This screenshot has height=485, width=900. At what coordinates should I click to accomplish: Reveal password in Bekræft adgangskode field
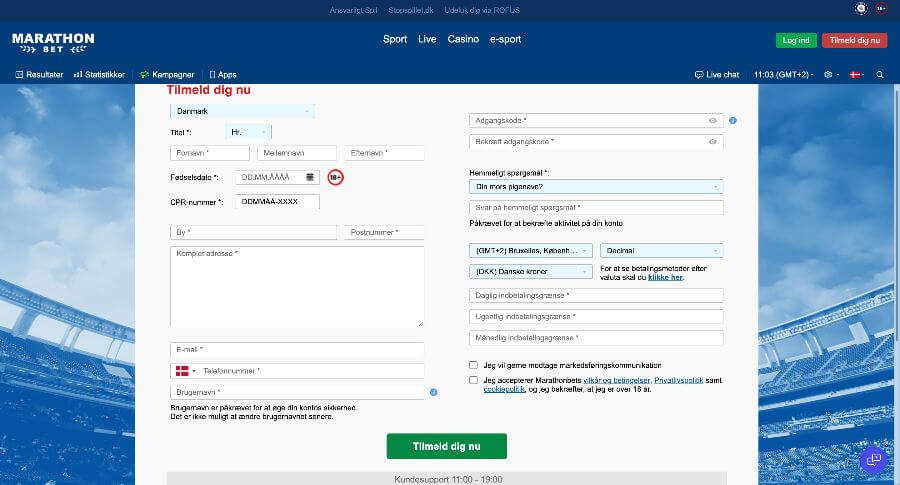(x=712, y=142)
